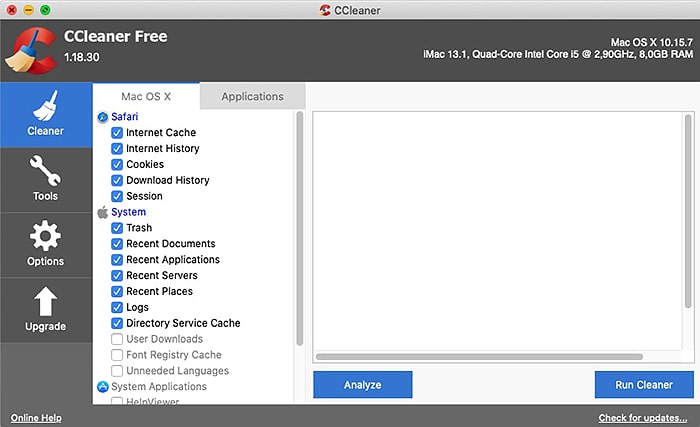Click the CCleaner Free title text

[x=116, y=37]
